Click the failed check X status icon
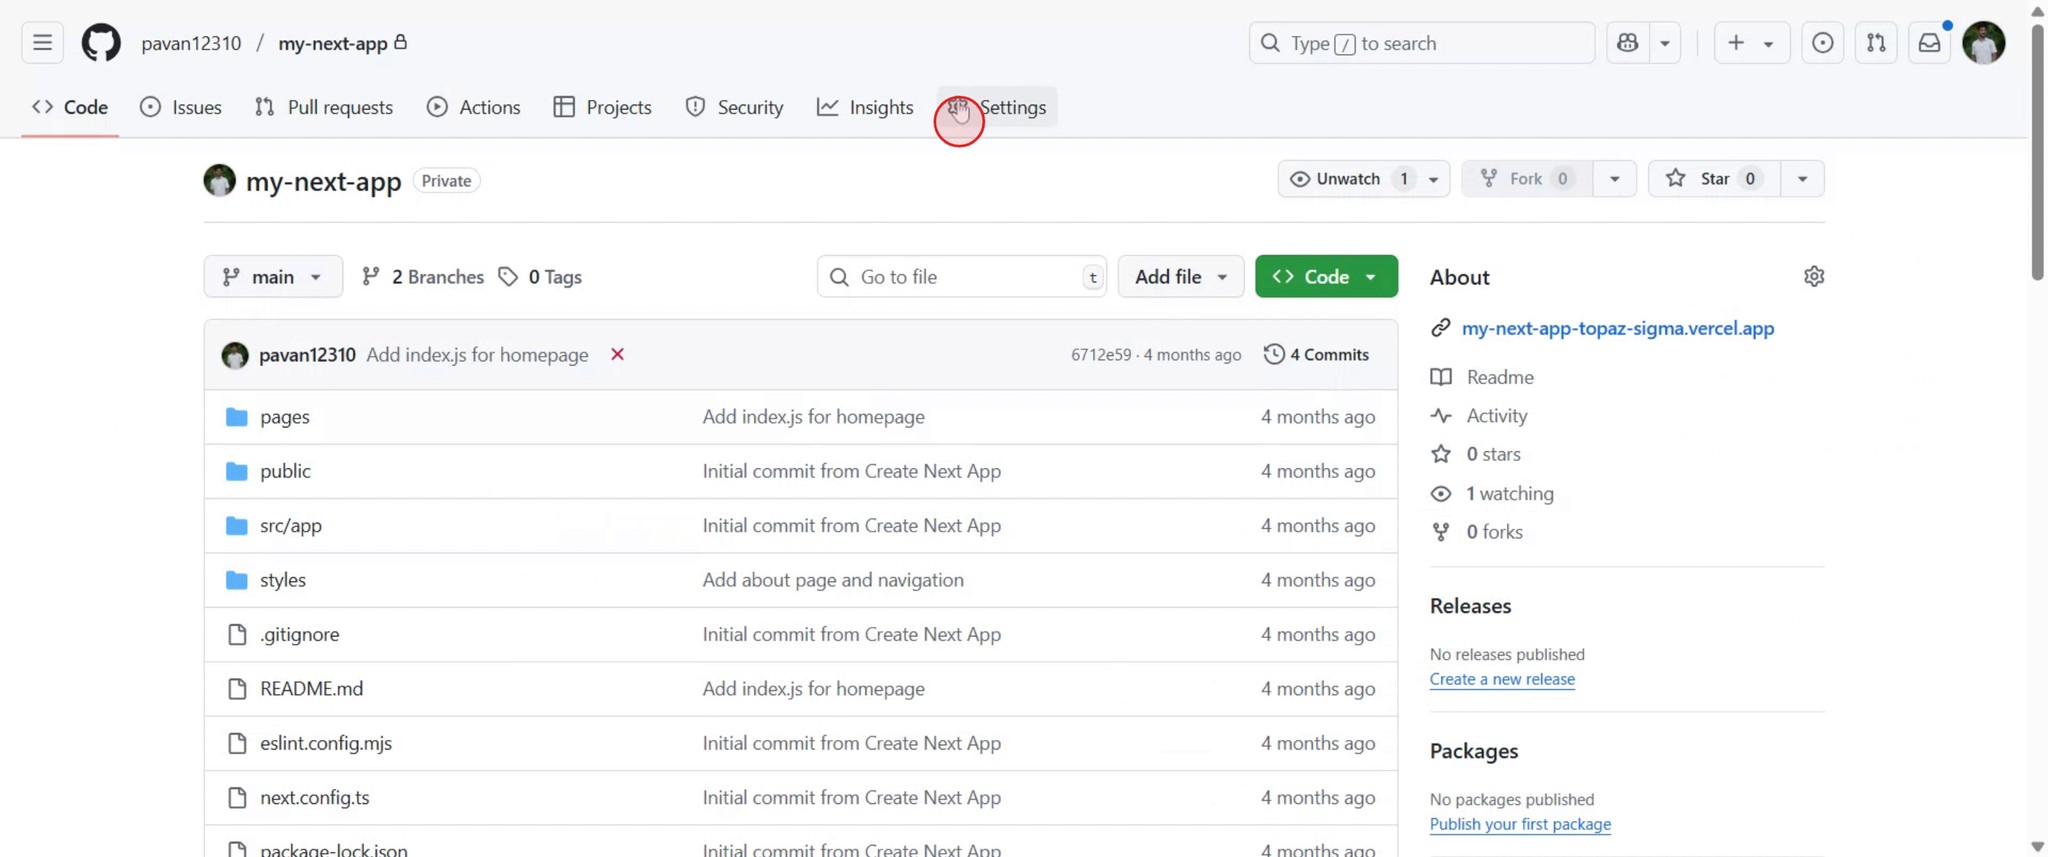This screenshot has height=857, width=2048. coord(618,354)
